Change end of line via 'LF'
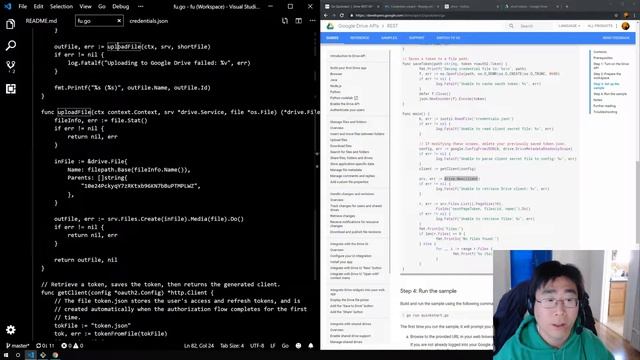Screen dimensions: 640x360 click(x=273, y=346)
